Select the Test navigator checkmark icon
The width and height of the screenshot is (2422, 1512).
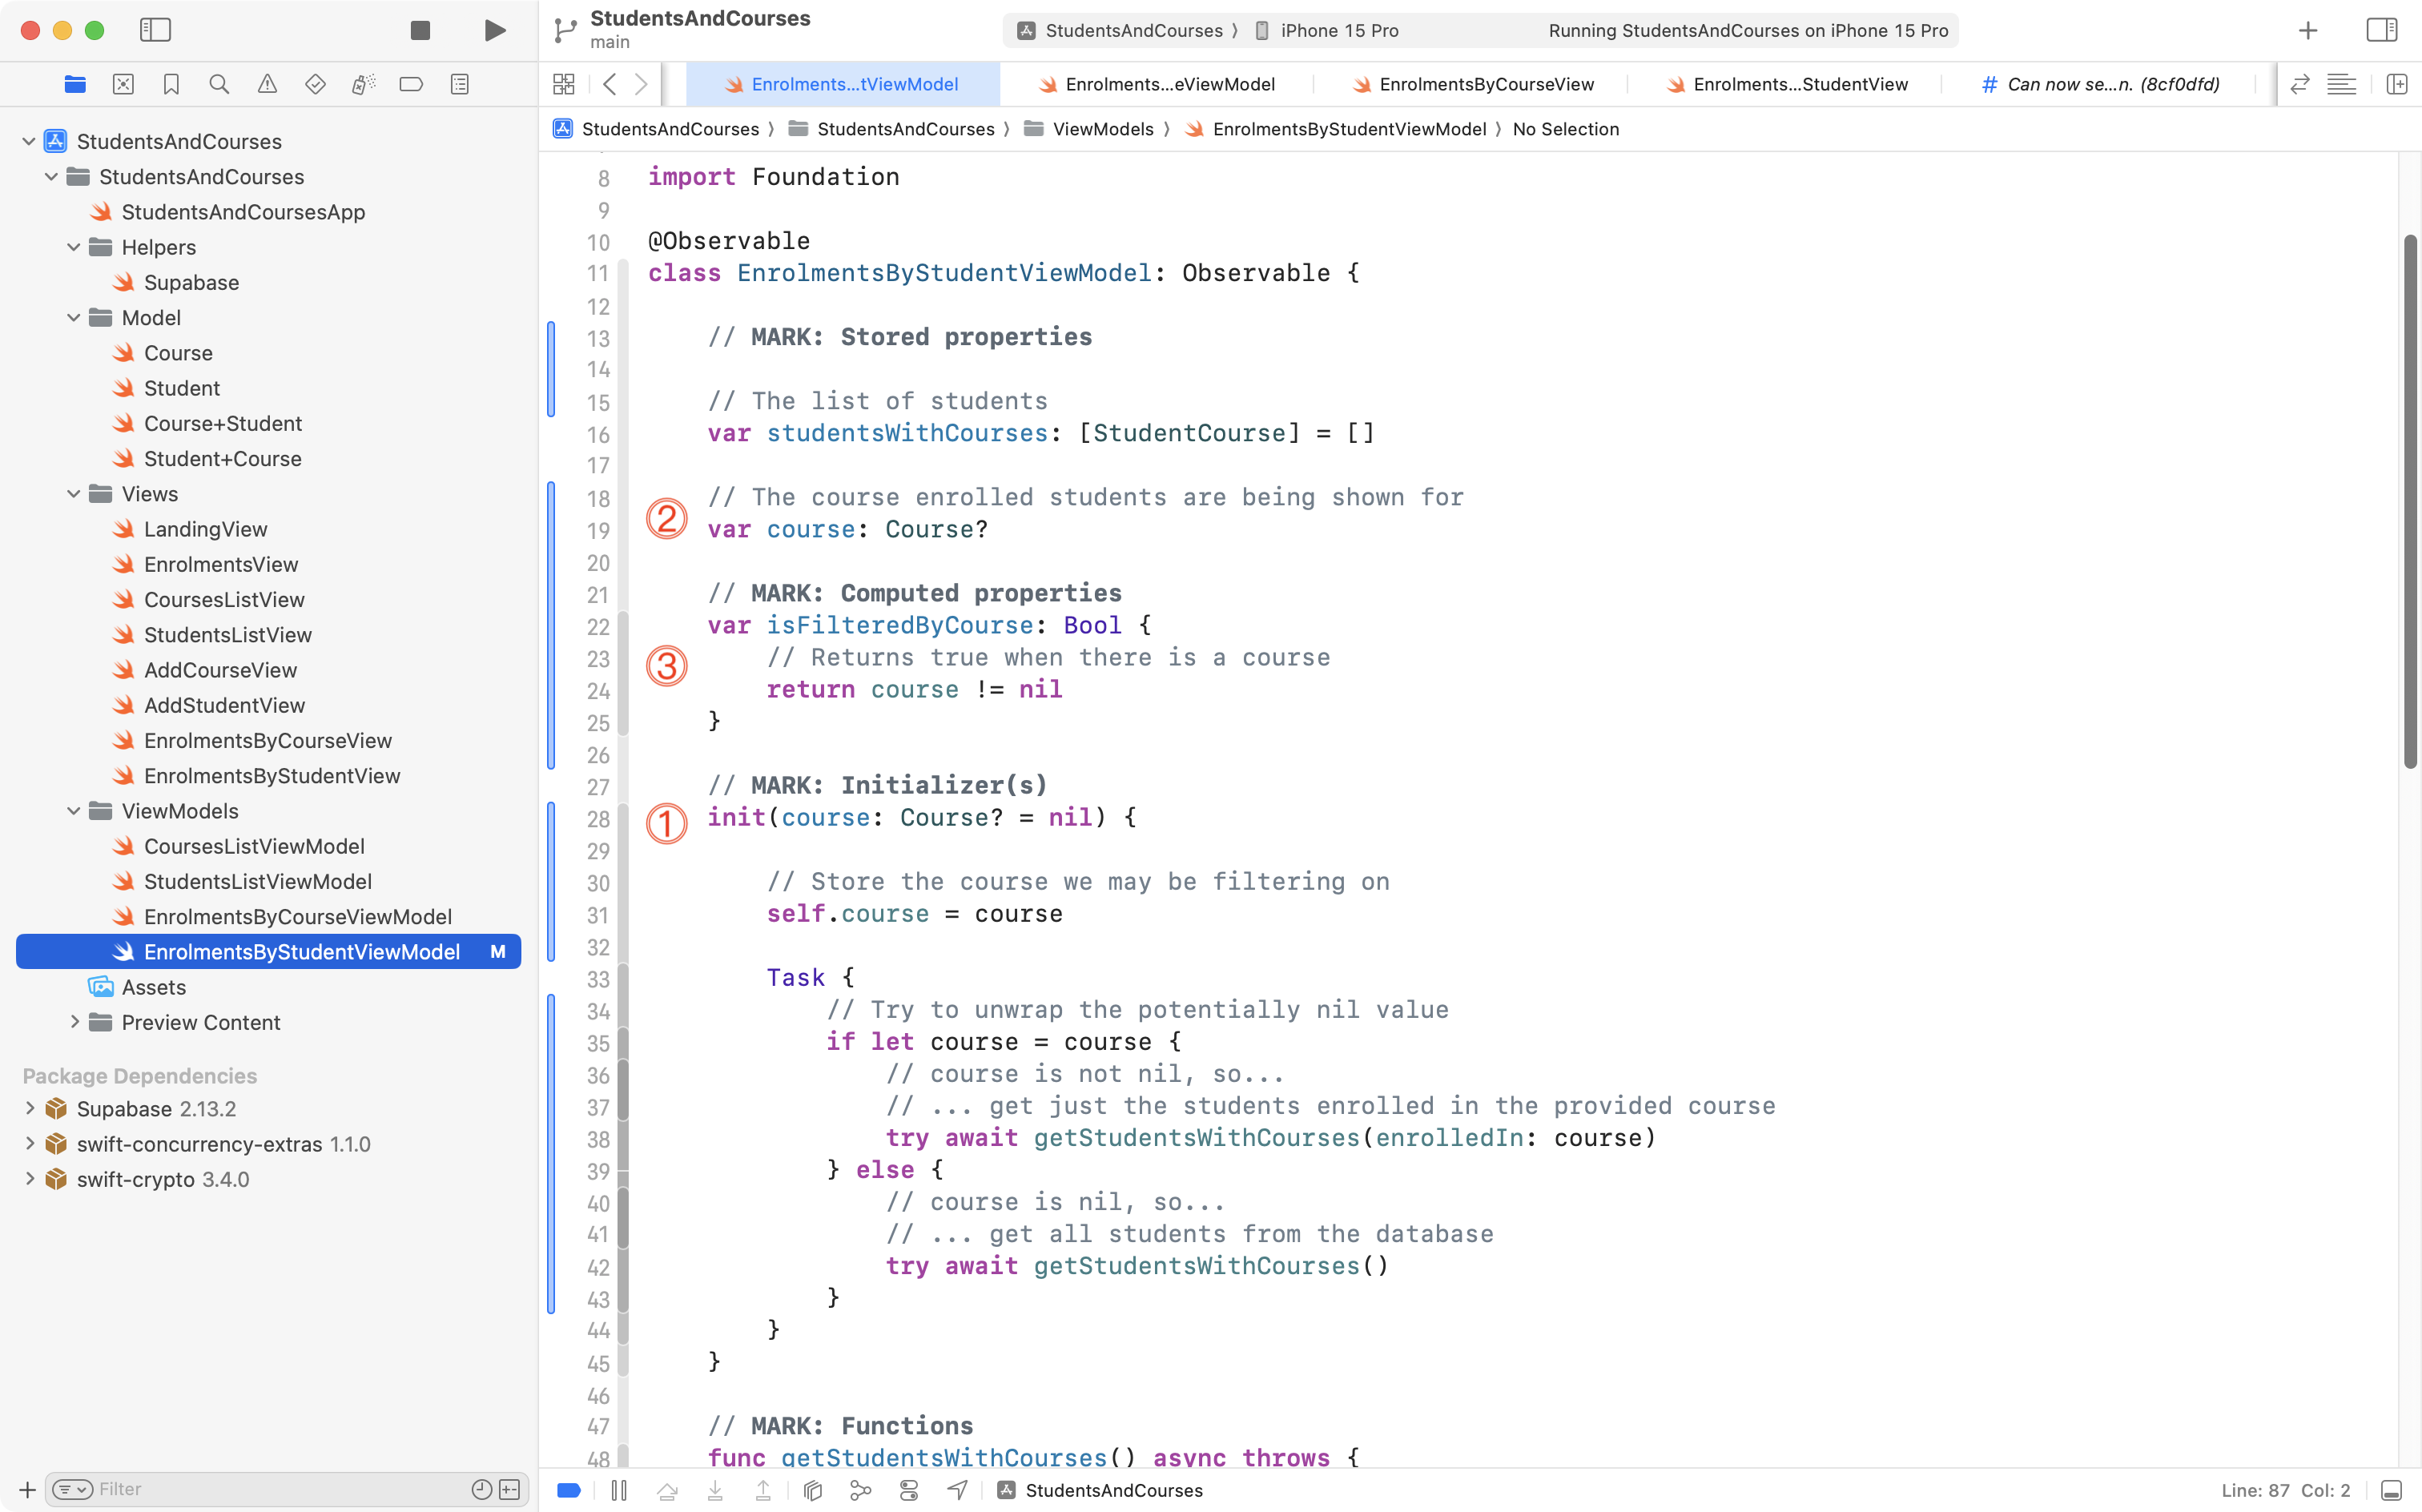click(315, 84)
